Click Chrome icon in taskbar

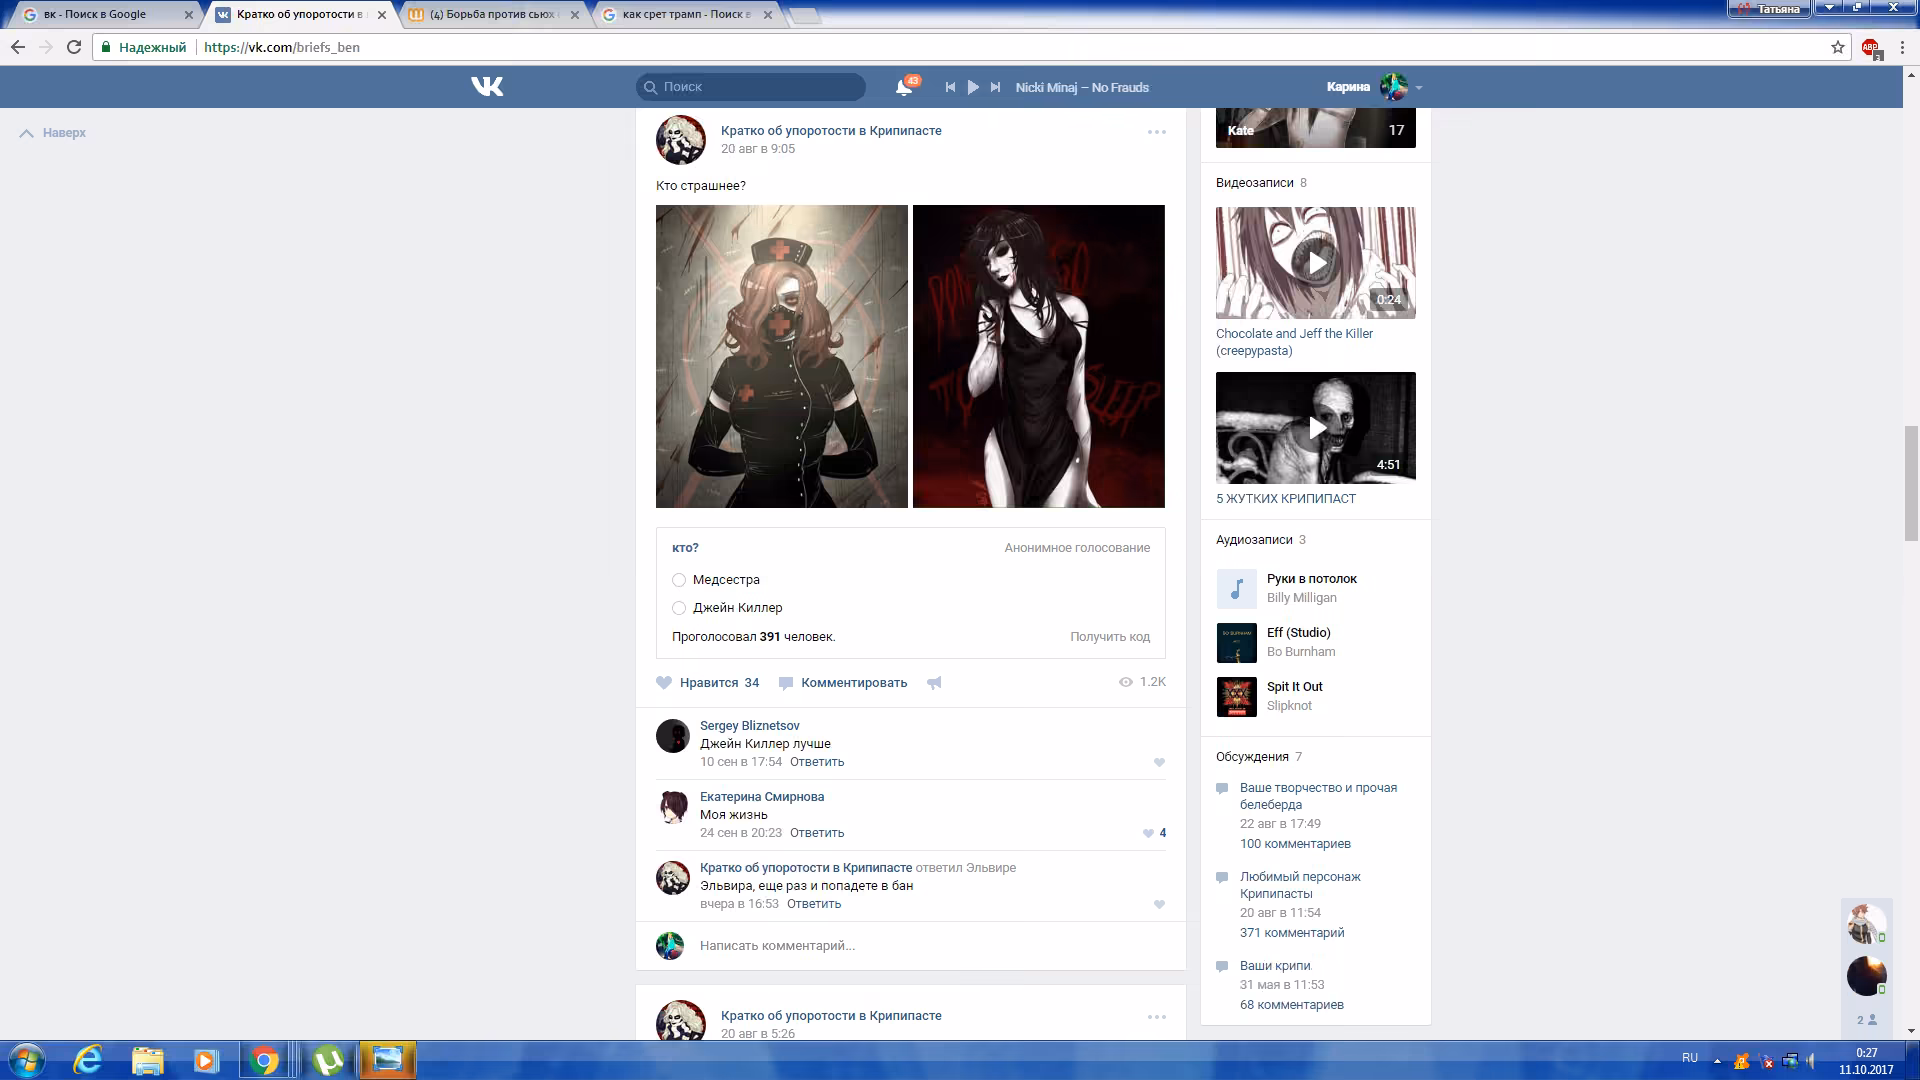click(x=264, y=1060)
